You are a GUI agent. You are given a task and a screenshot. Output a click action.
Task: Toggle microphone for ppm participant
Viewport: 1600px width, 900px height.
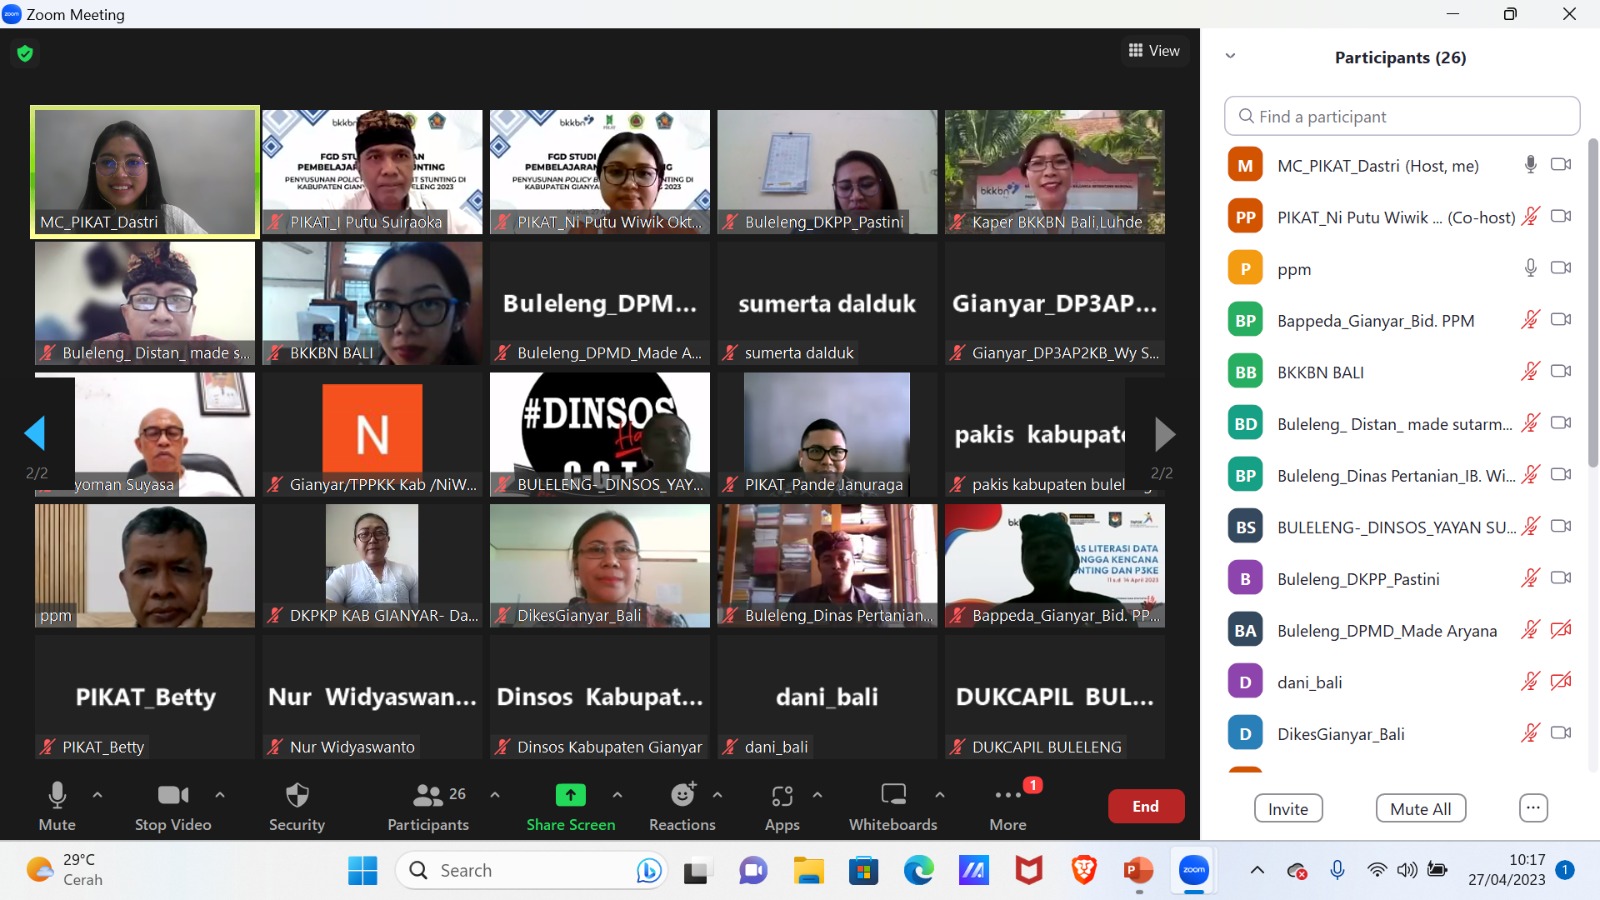[x=1530, y=268]
